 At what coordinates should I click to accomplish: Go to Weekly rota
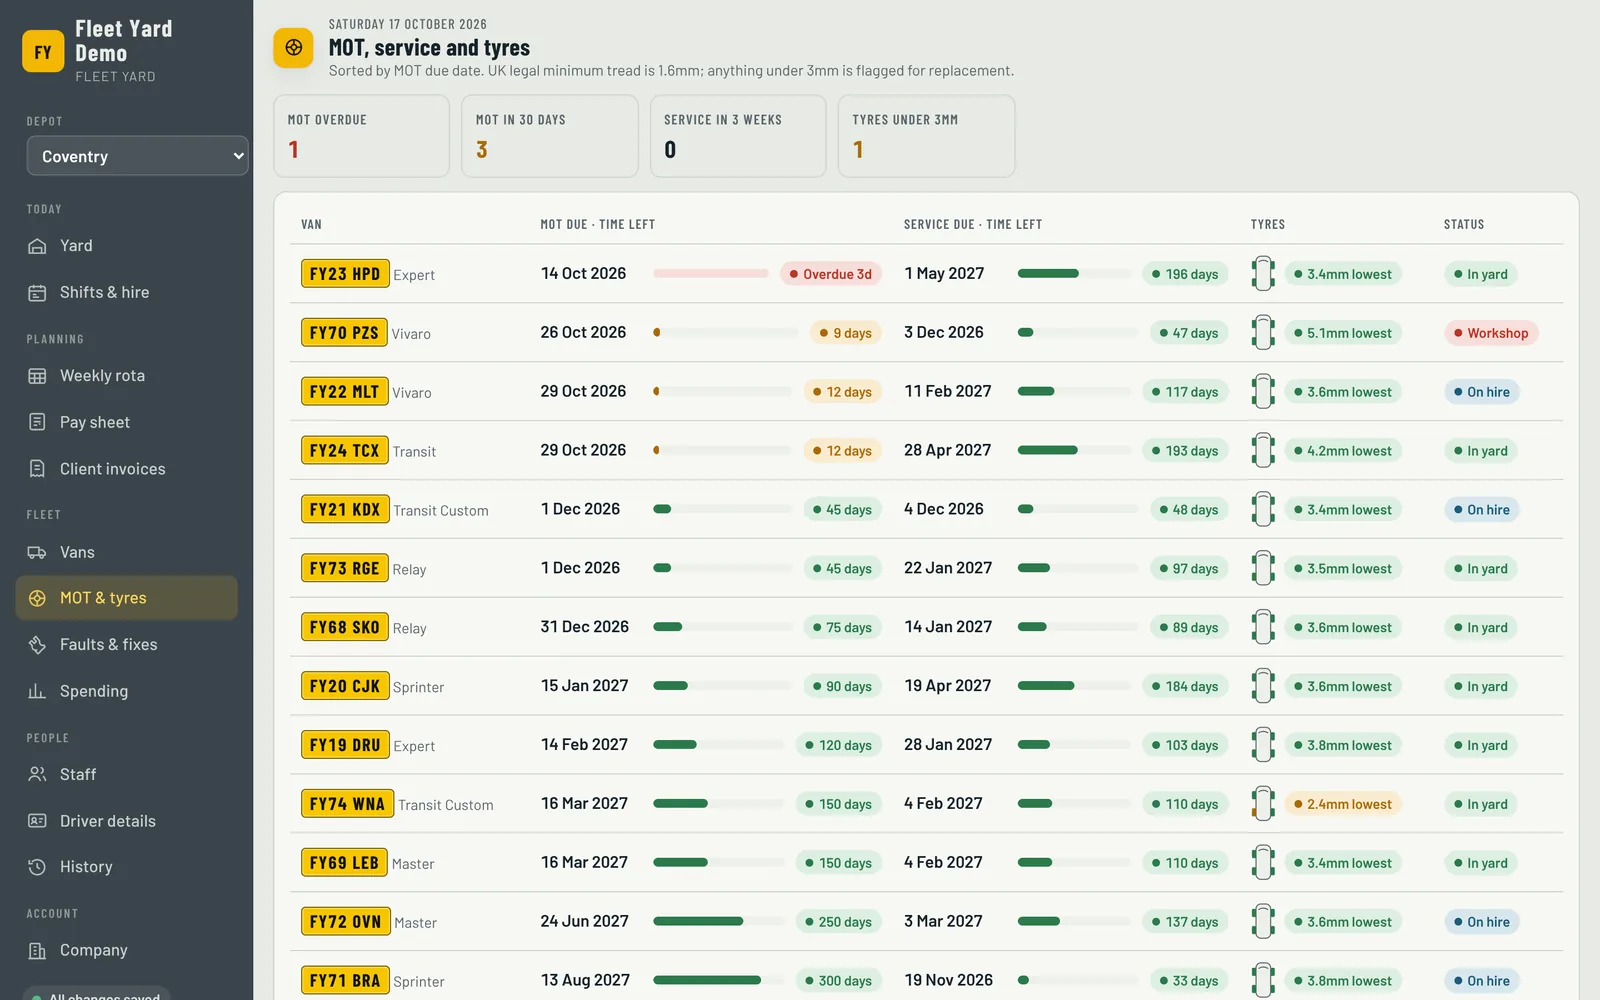click(x=126, y=376)
